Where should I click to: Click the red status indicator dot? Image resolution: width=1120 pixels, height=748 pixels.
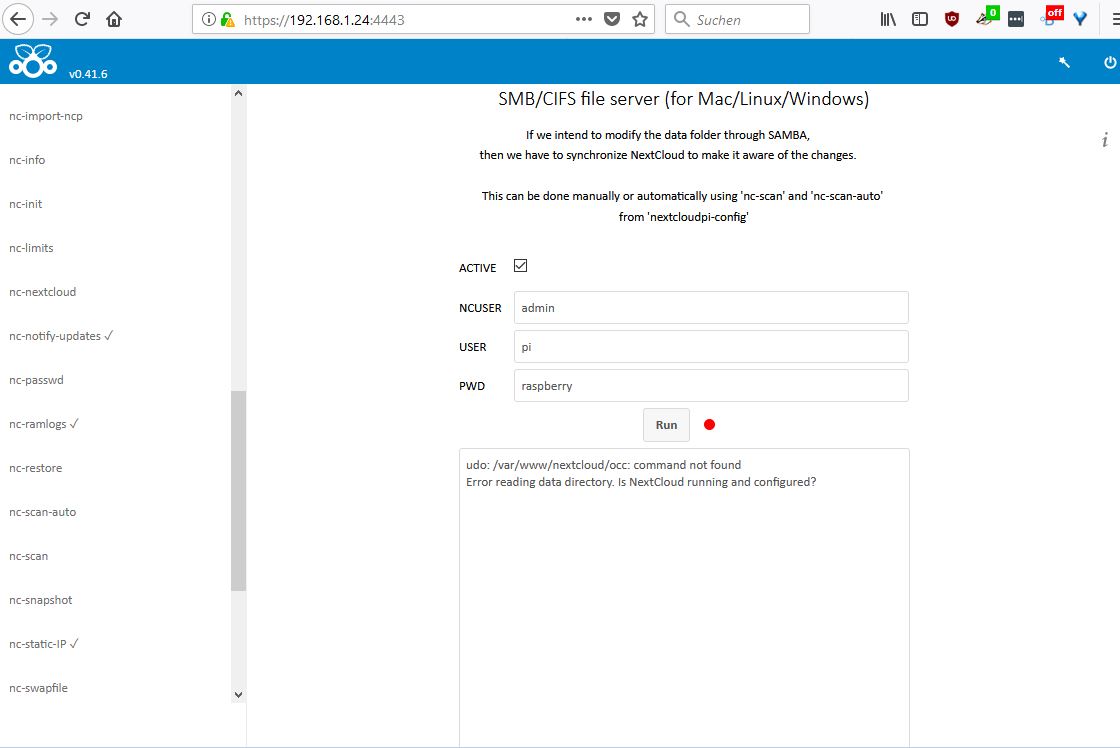[x=710, y=425]
